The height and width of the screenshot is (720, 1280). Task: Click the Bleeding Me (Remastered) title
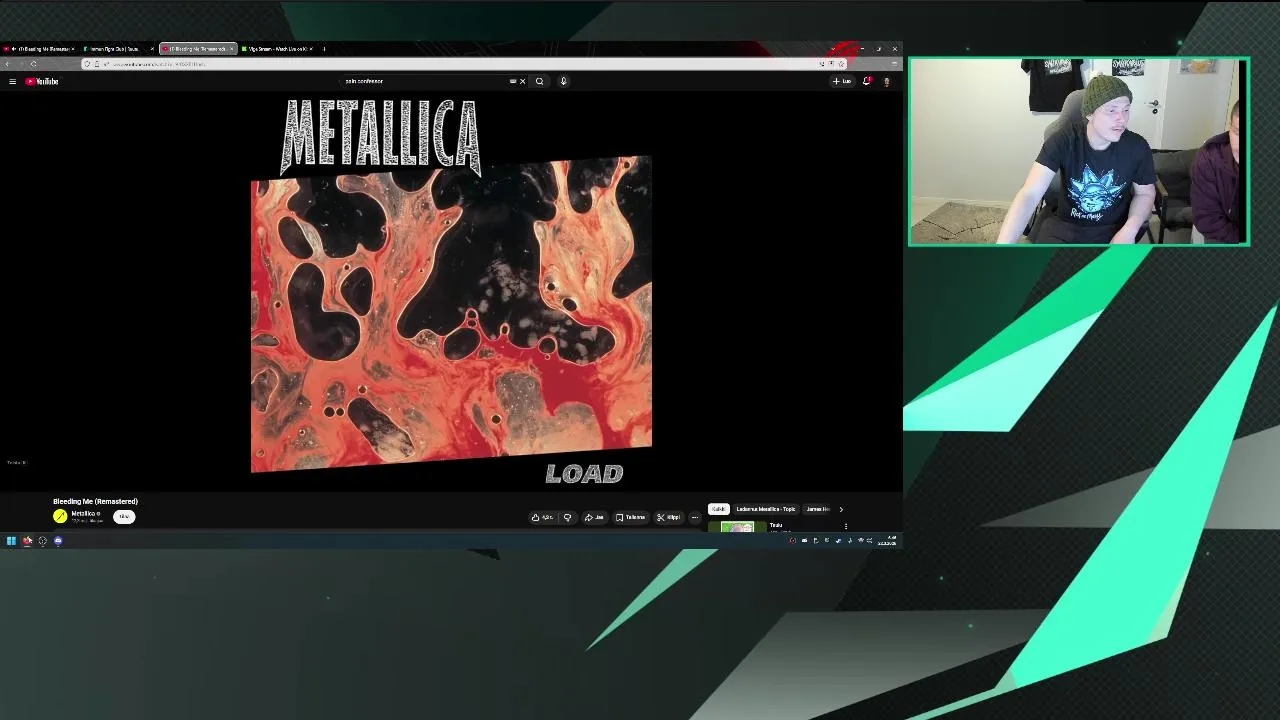[95, 501]
